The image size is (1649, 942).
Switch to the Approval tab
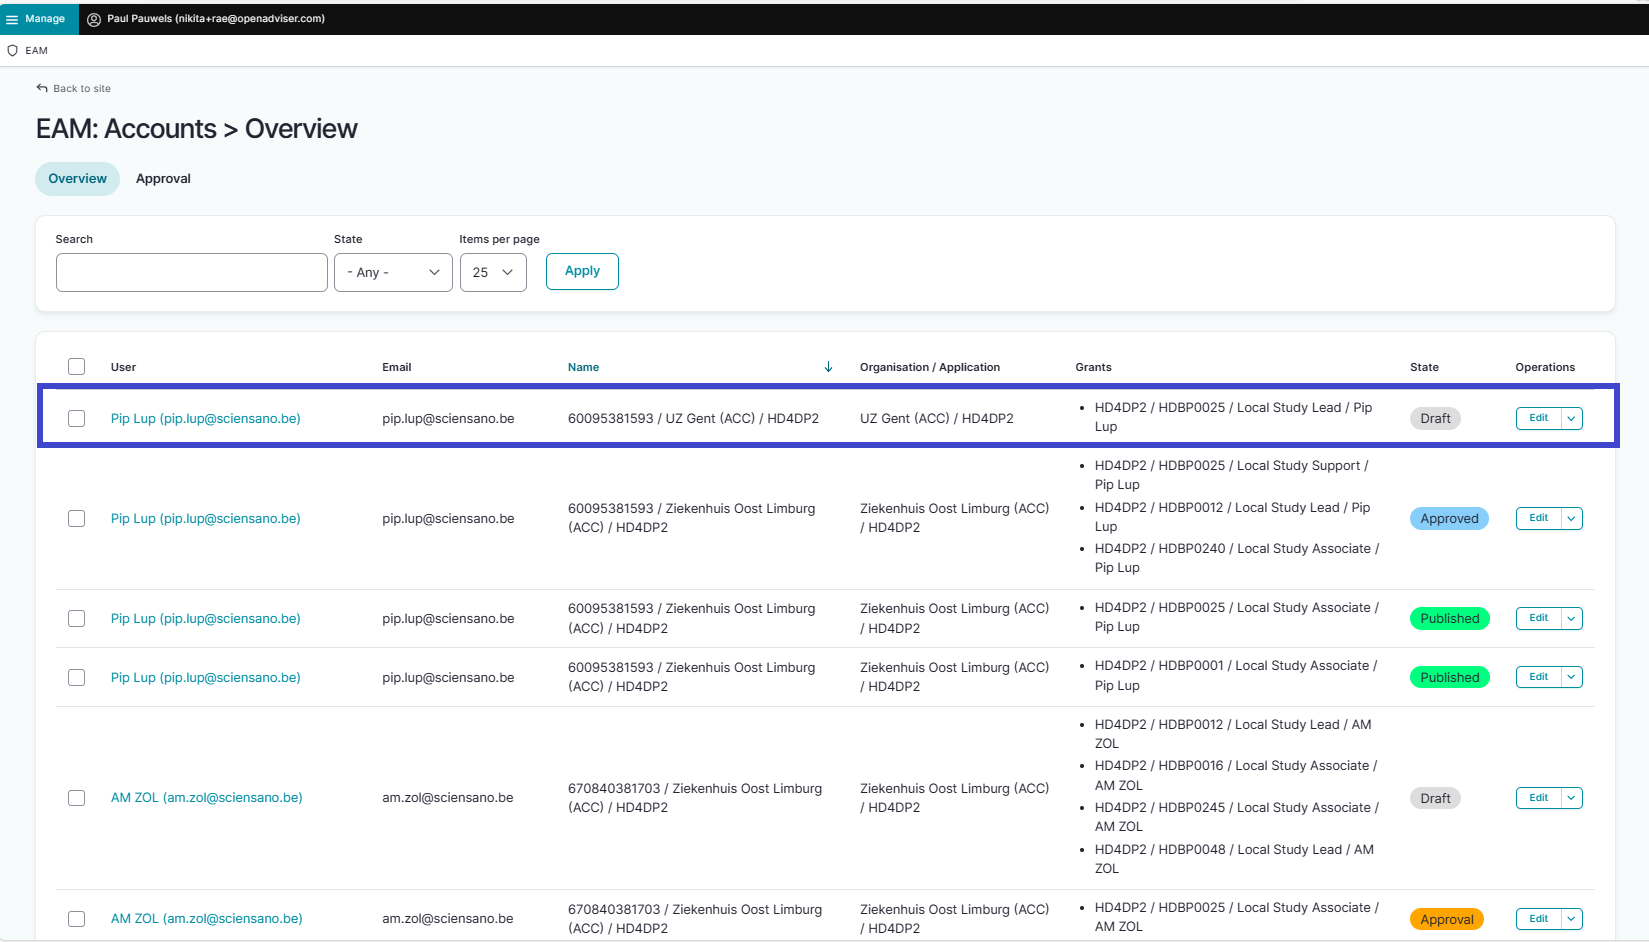[x=163, y=179]
